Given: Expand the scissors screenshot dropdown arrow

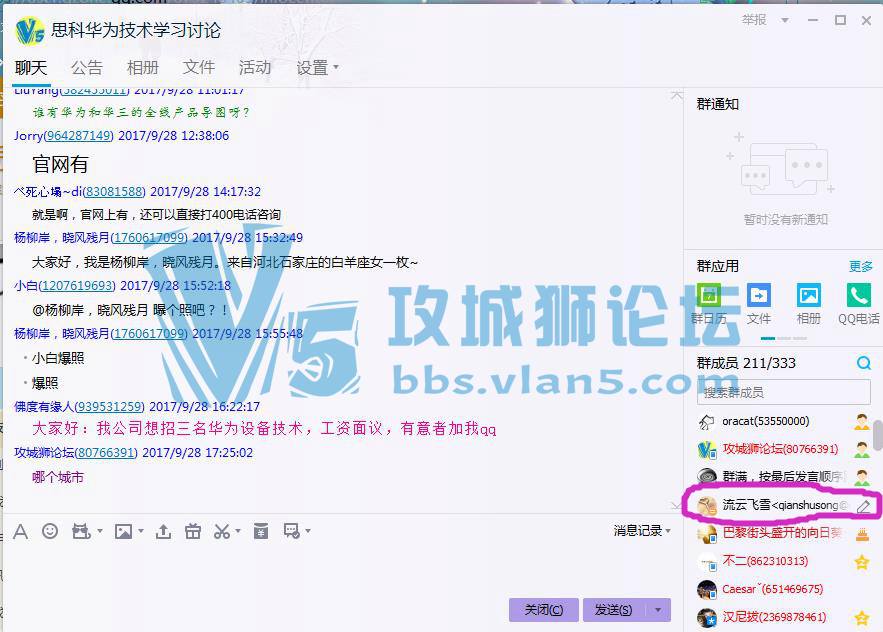Looking at the screenshot, I should click(x=238, y=531).
